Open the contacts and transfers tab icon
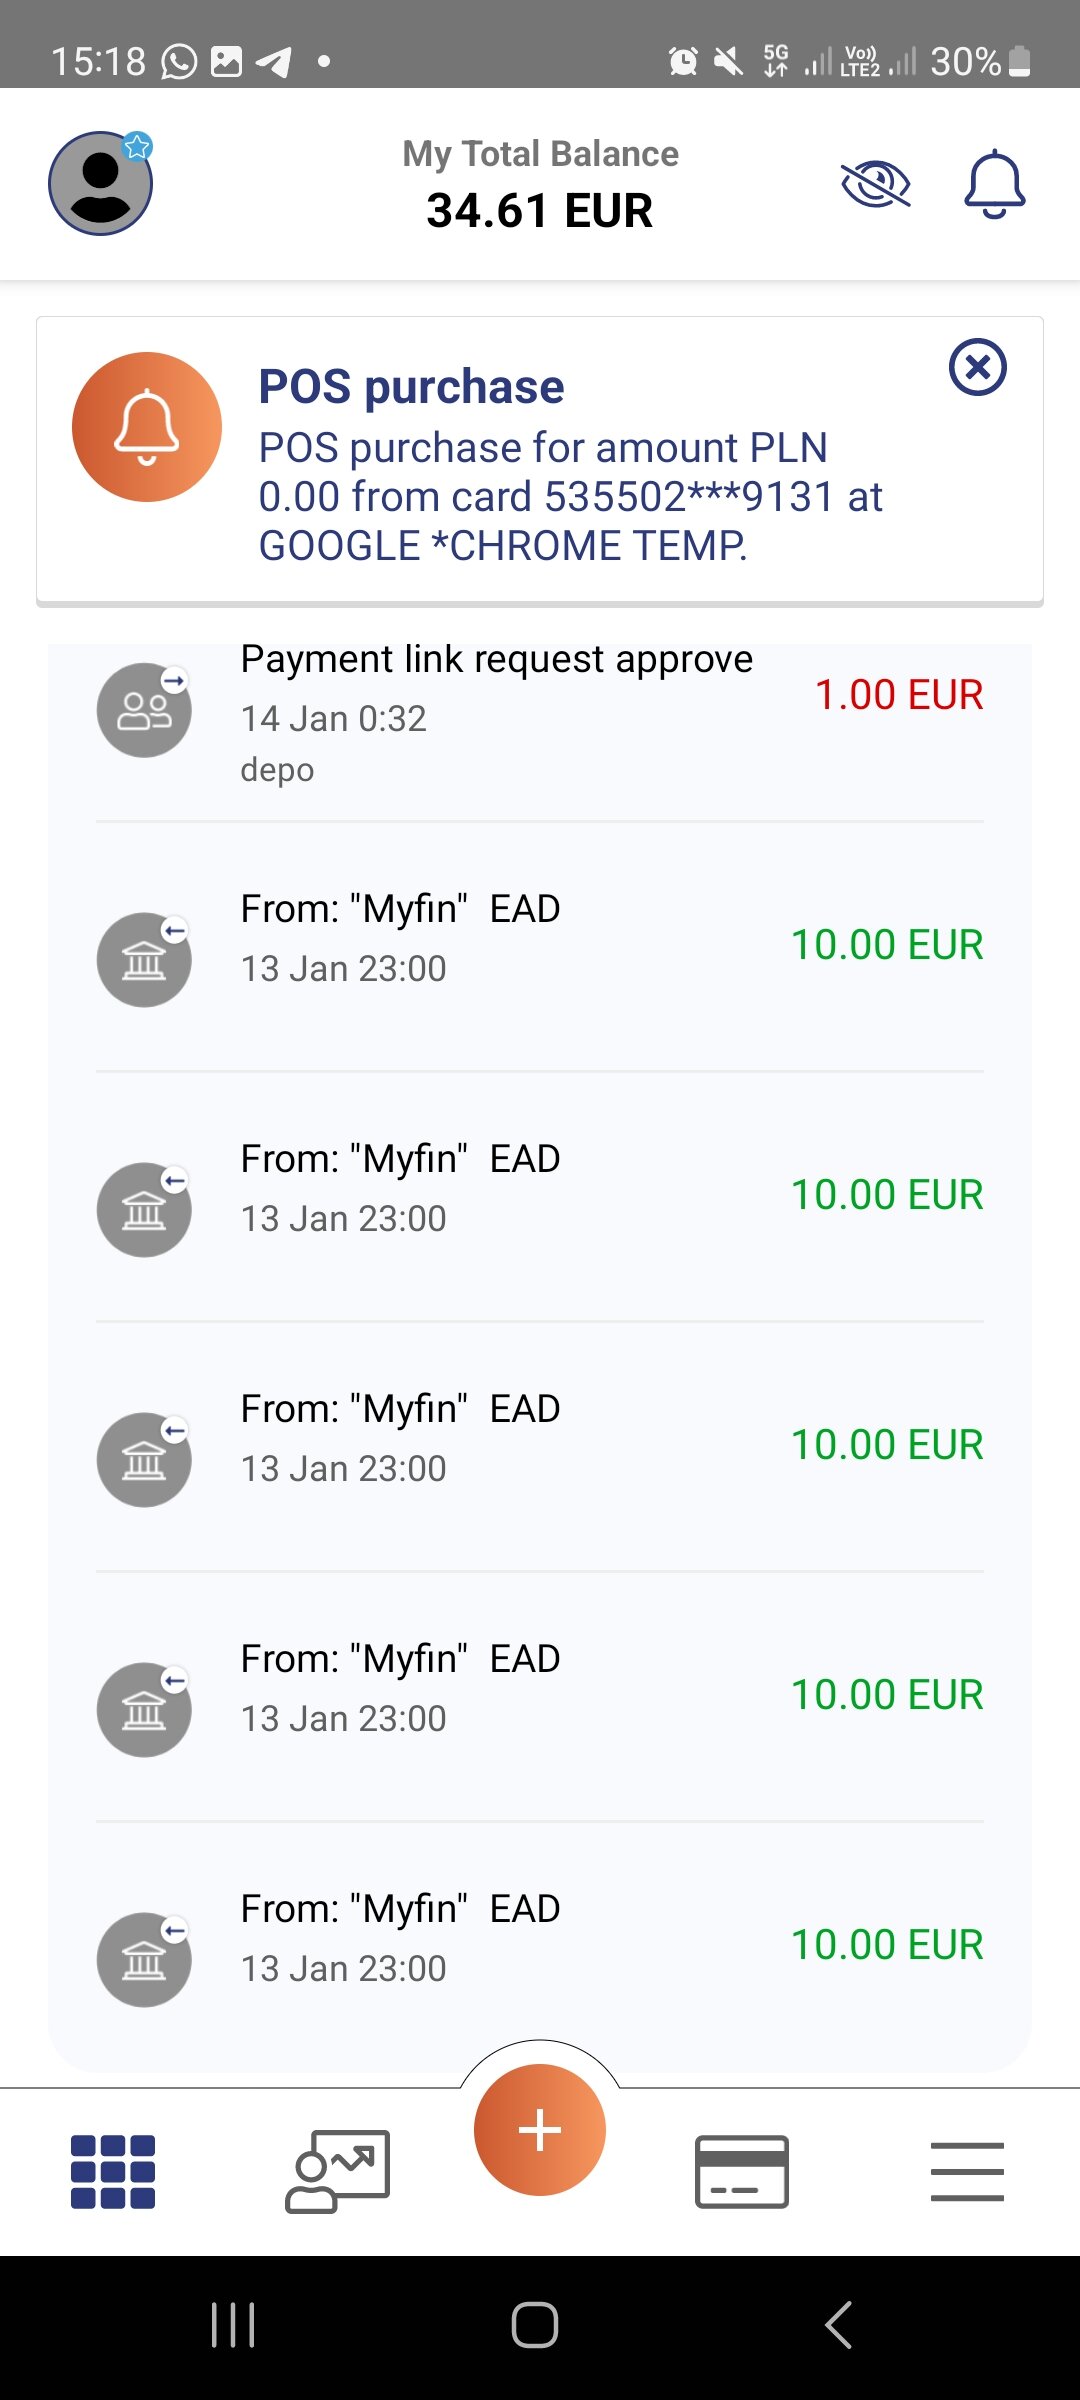The image size is (1080, 2400). [337, 2171]
